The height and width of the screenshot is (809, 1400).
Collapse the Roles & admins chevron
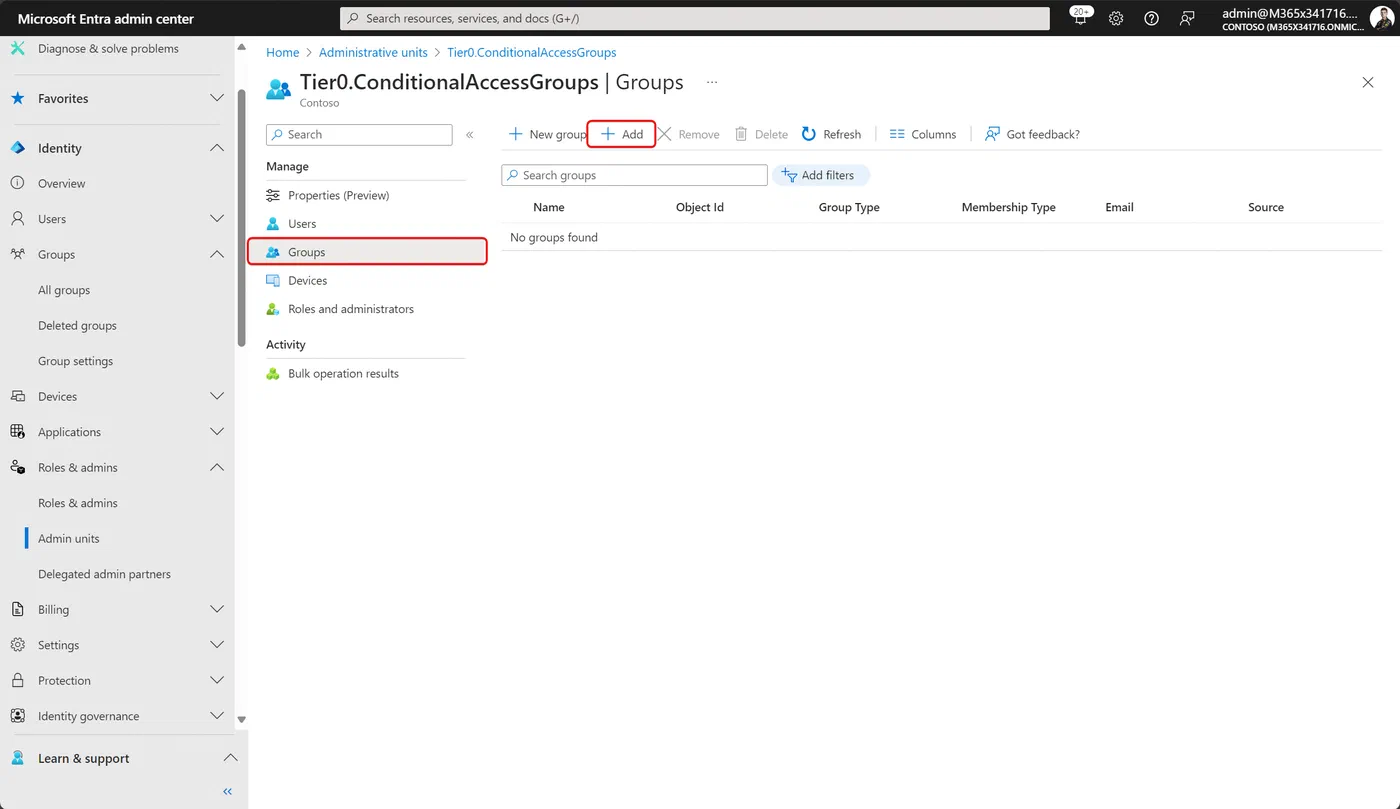click(217, 467)
